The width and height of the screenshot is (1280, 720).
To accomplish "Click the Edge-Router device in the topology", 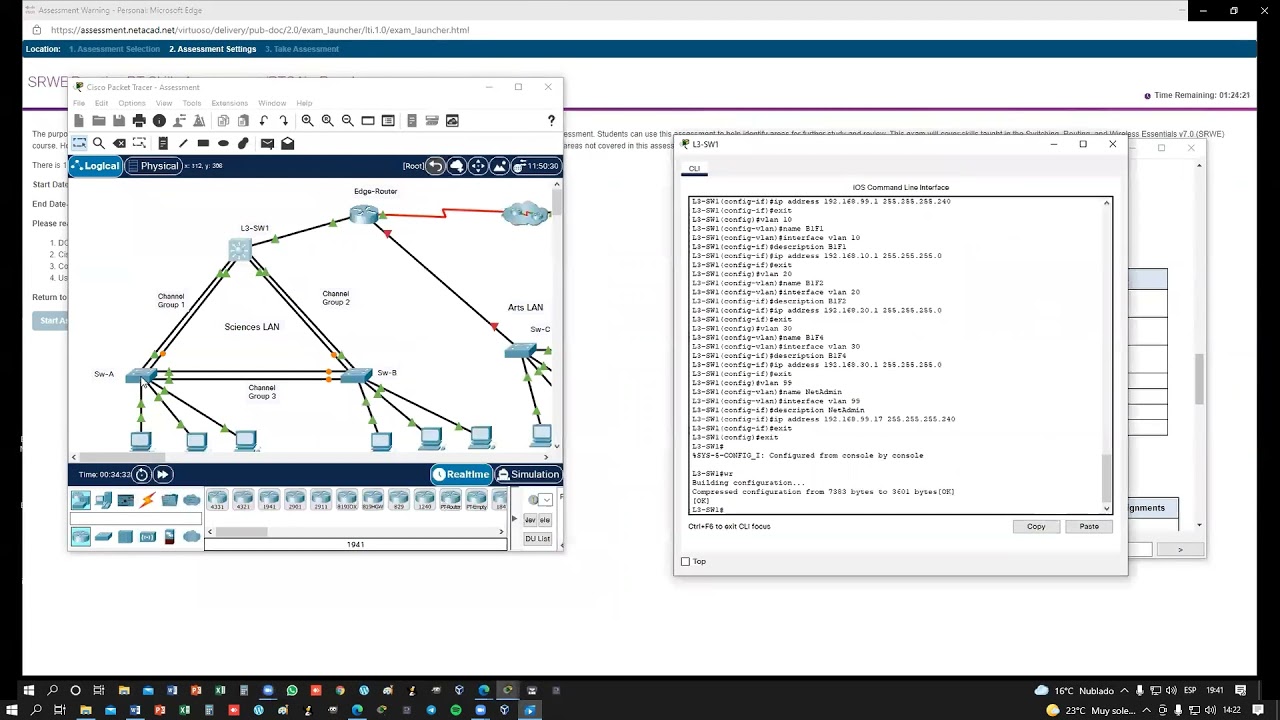I will click(x=364, y=213).
